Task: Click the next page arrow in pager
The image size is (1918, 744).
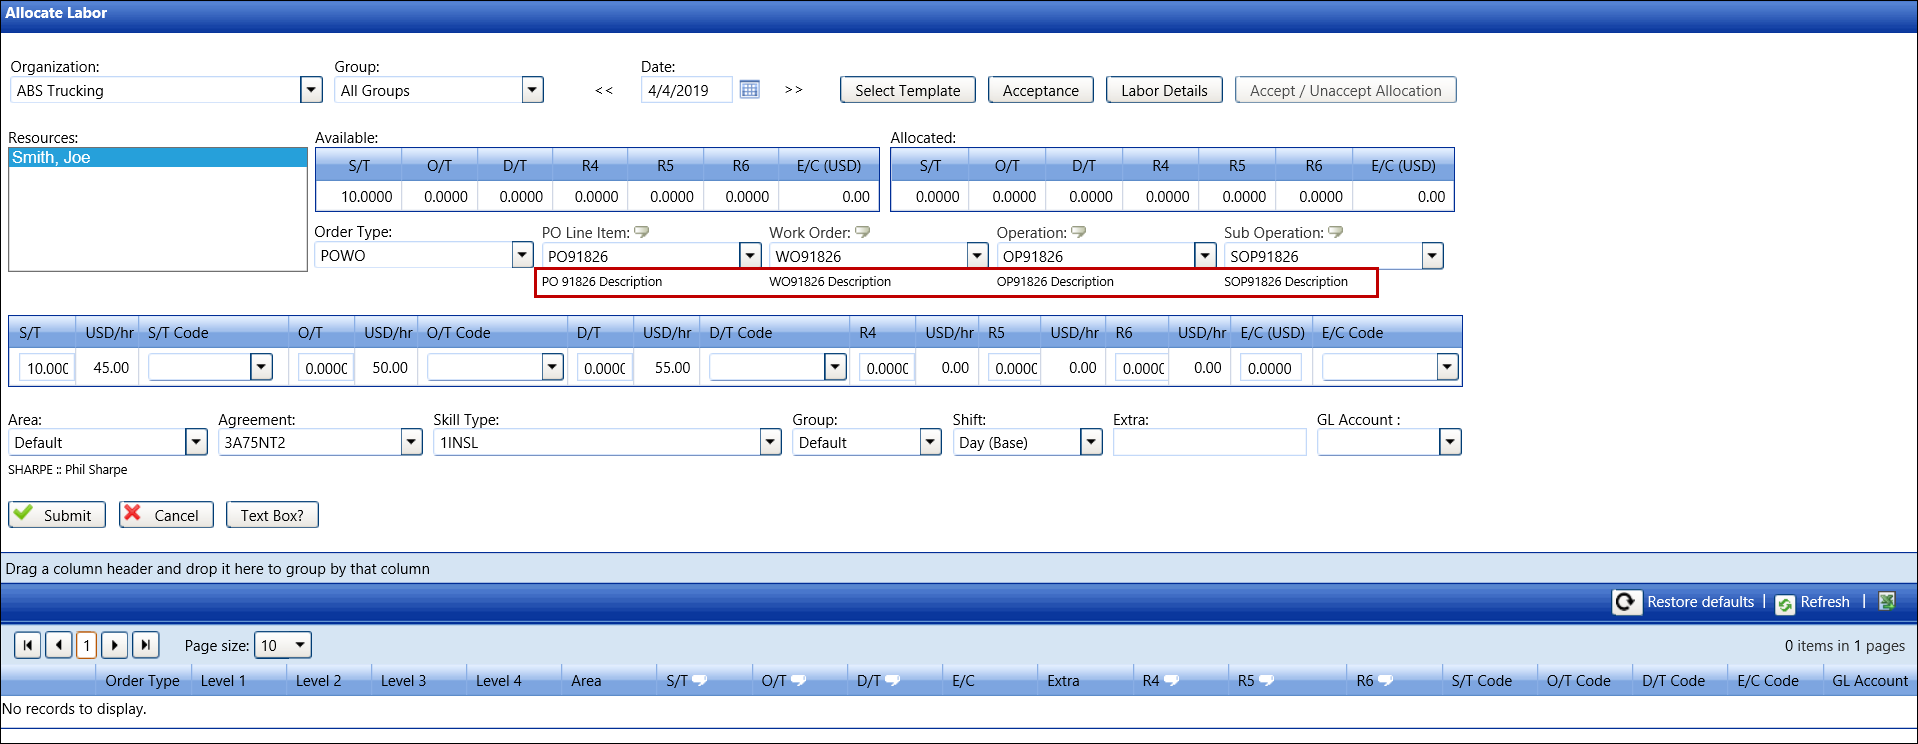Action: [115, 645]
